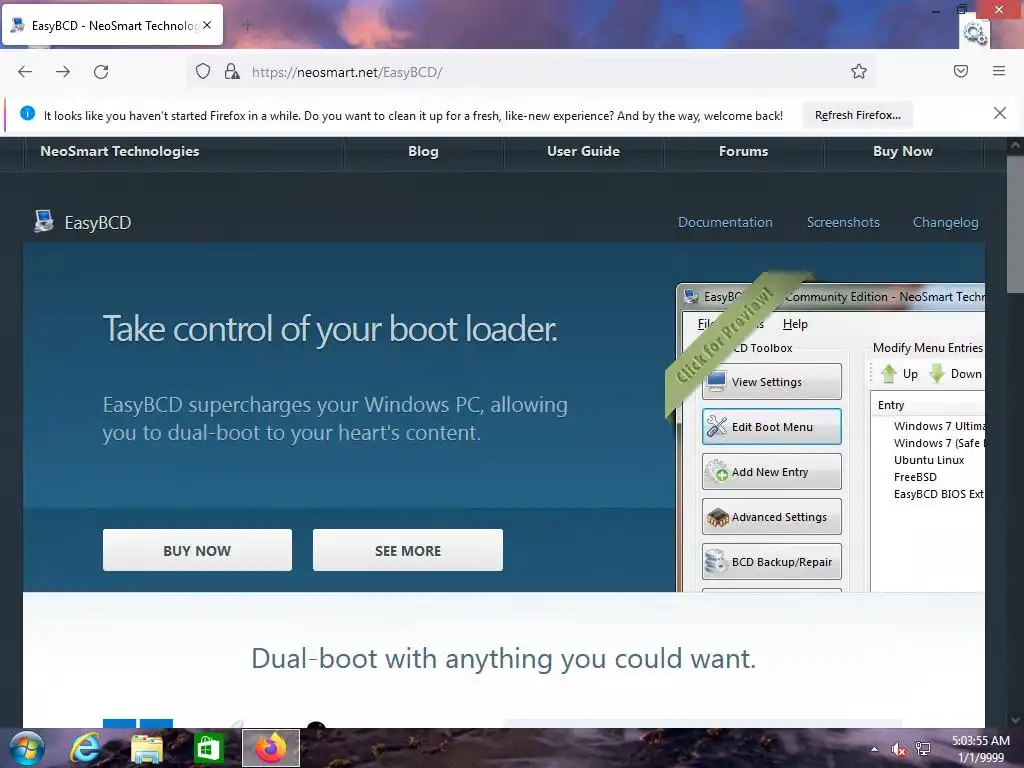Open the Documentation link

point(725,222)
